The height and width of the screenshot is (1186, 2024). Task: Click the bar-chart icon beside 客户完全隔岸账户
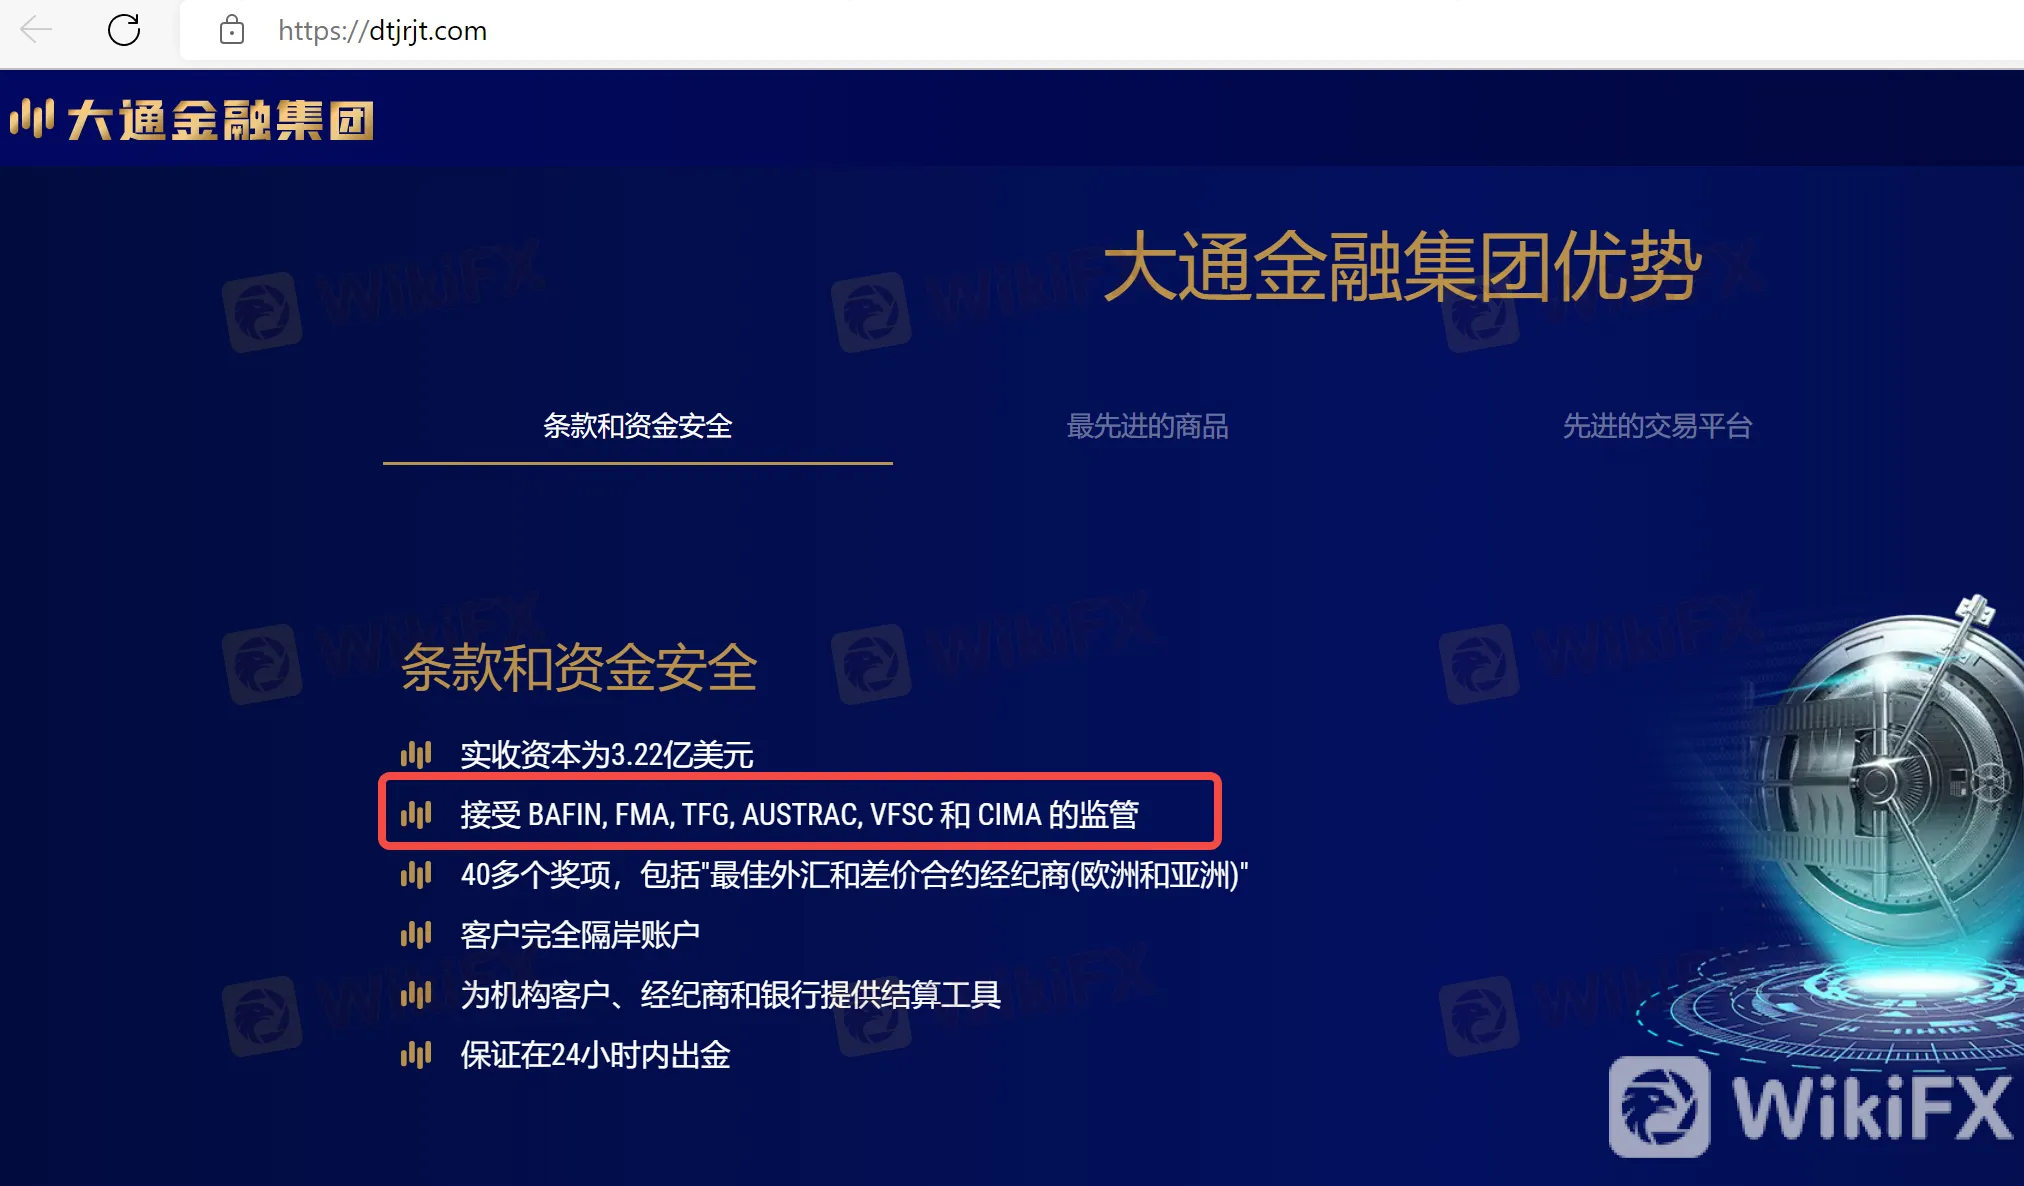click(416, 934)
